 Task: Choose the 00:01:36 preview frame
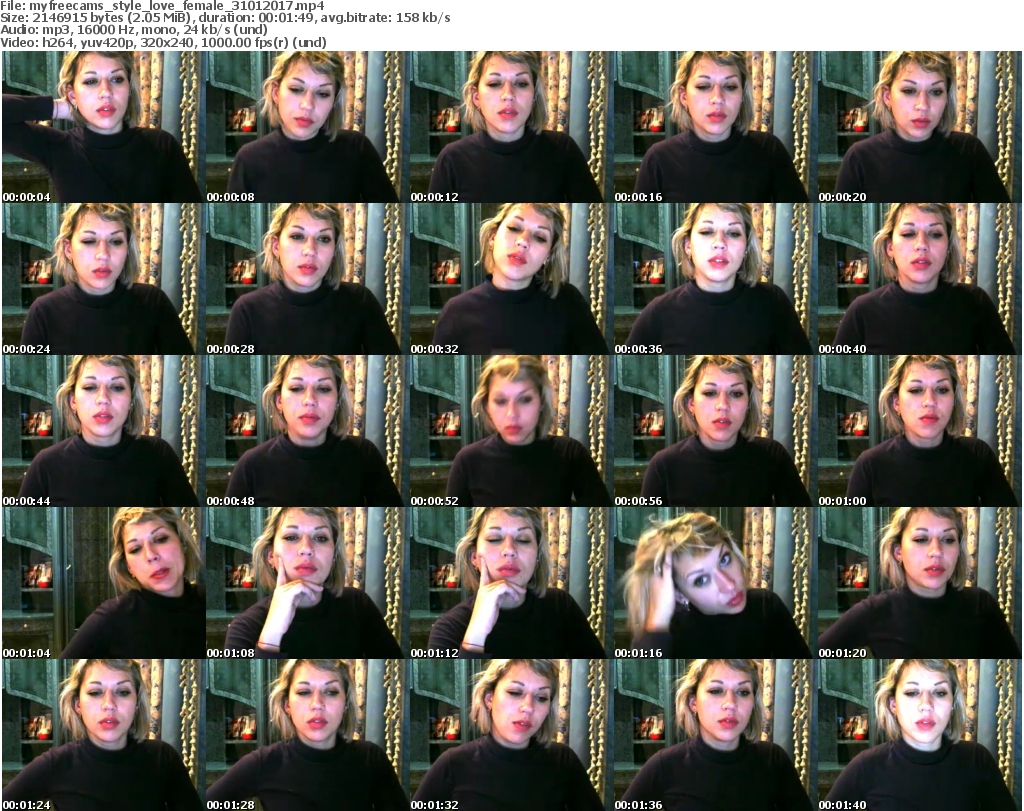coord(714,735)
